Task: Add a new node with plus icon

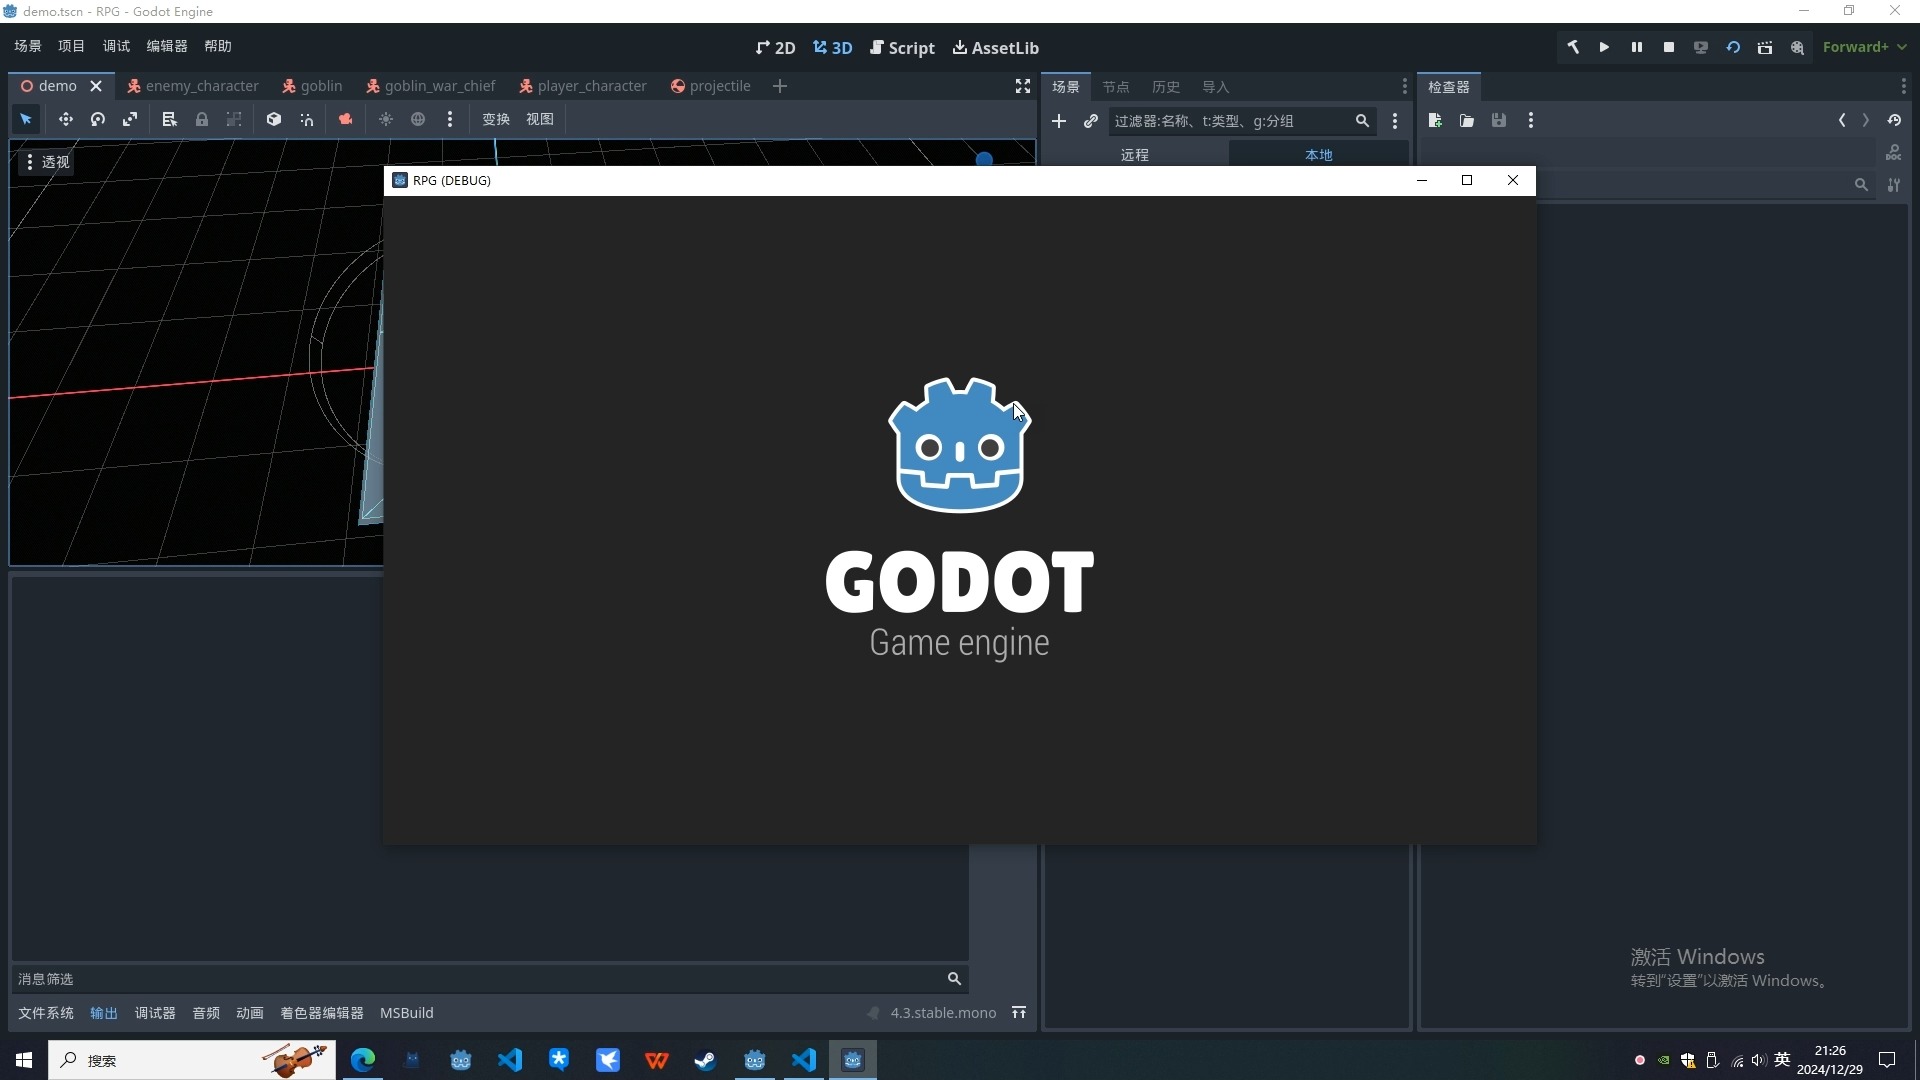Action: pos(1059,121)
